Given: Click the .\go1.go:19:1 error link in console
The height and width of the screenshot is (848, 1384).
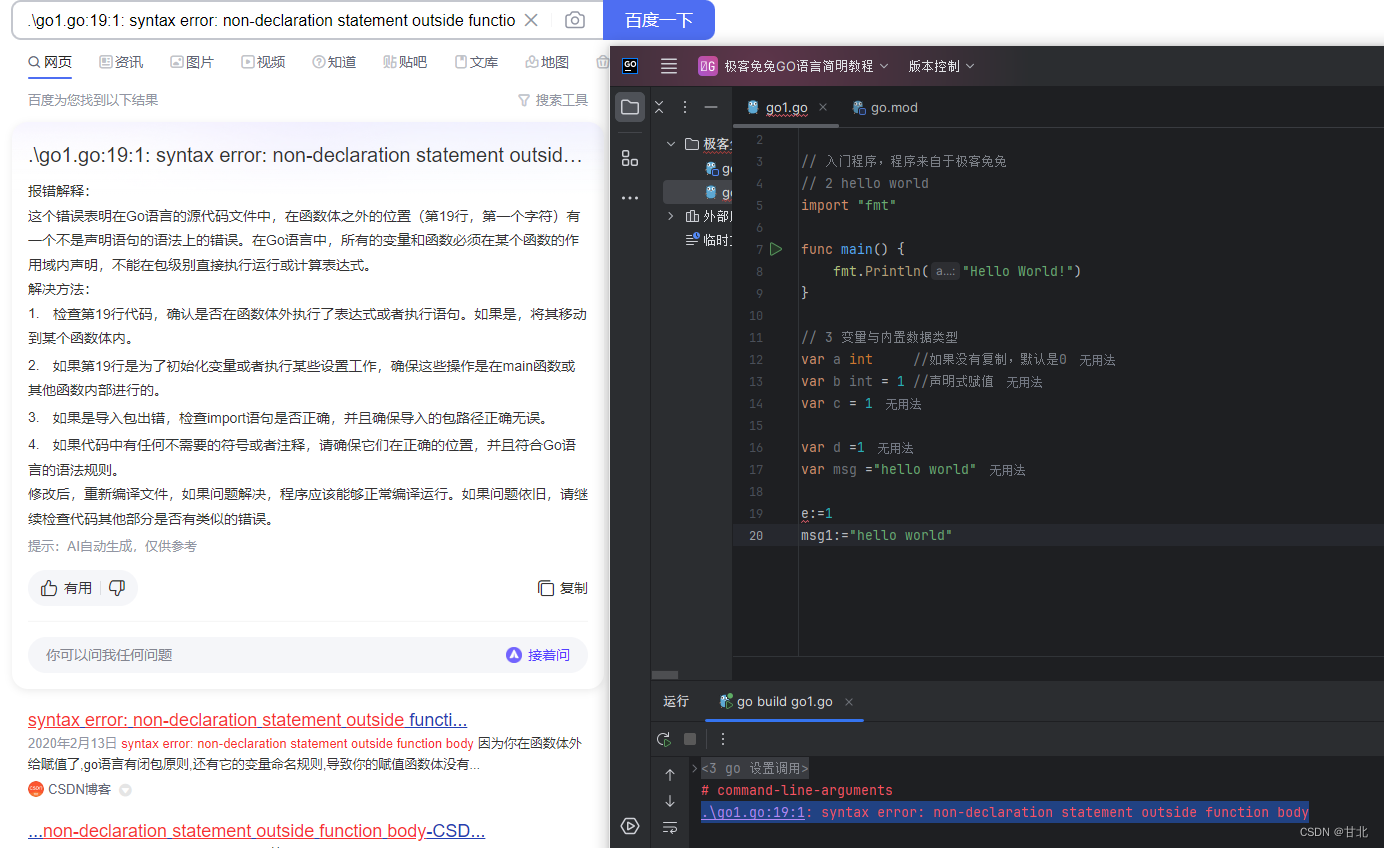Looking at the screenshot, I should coord(753,812).
